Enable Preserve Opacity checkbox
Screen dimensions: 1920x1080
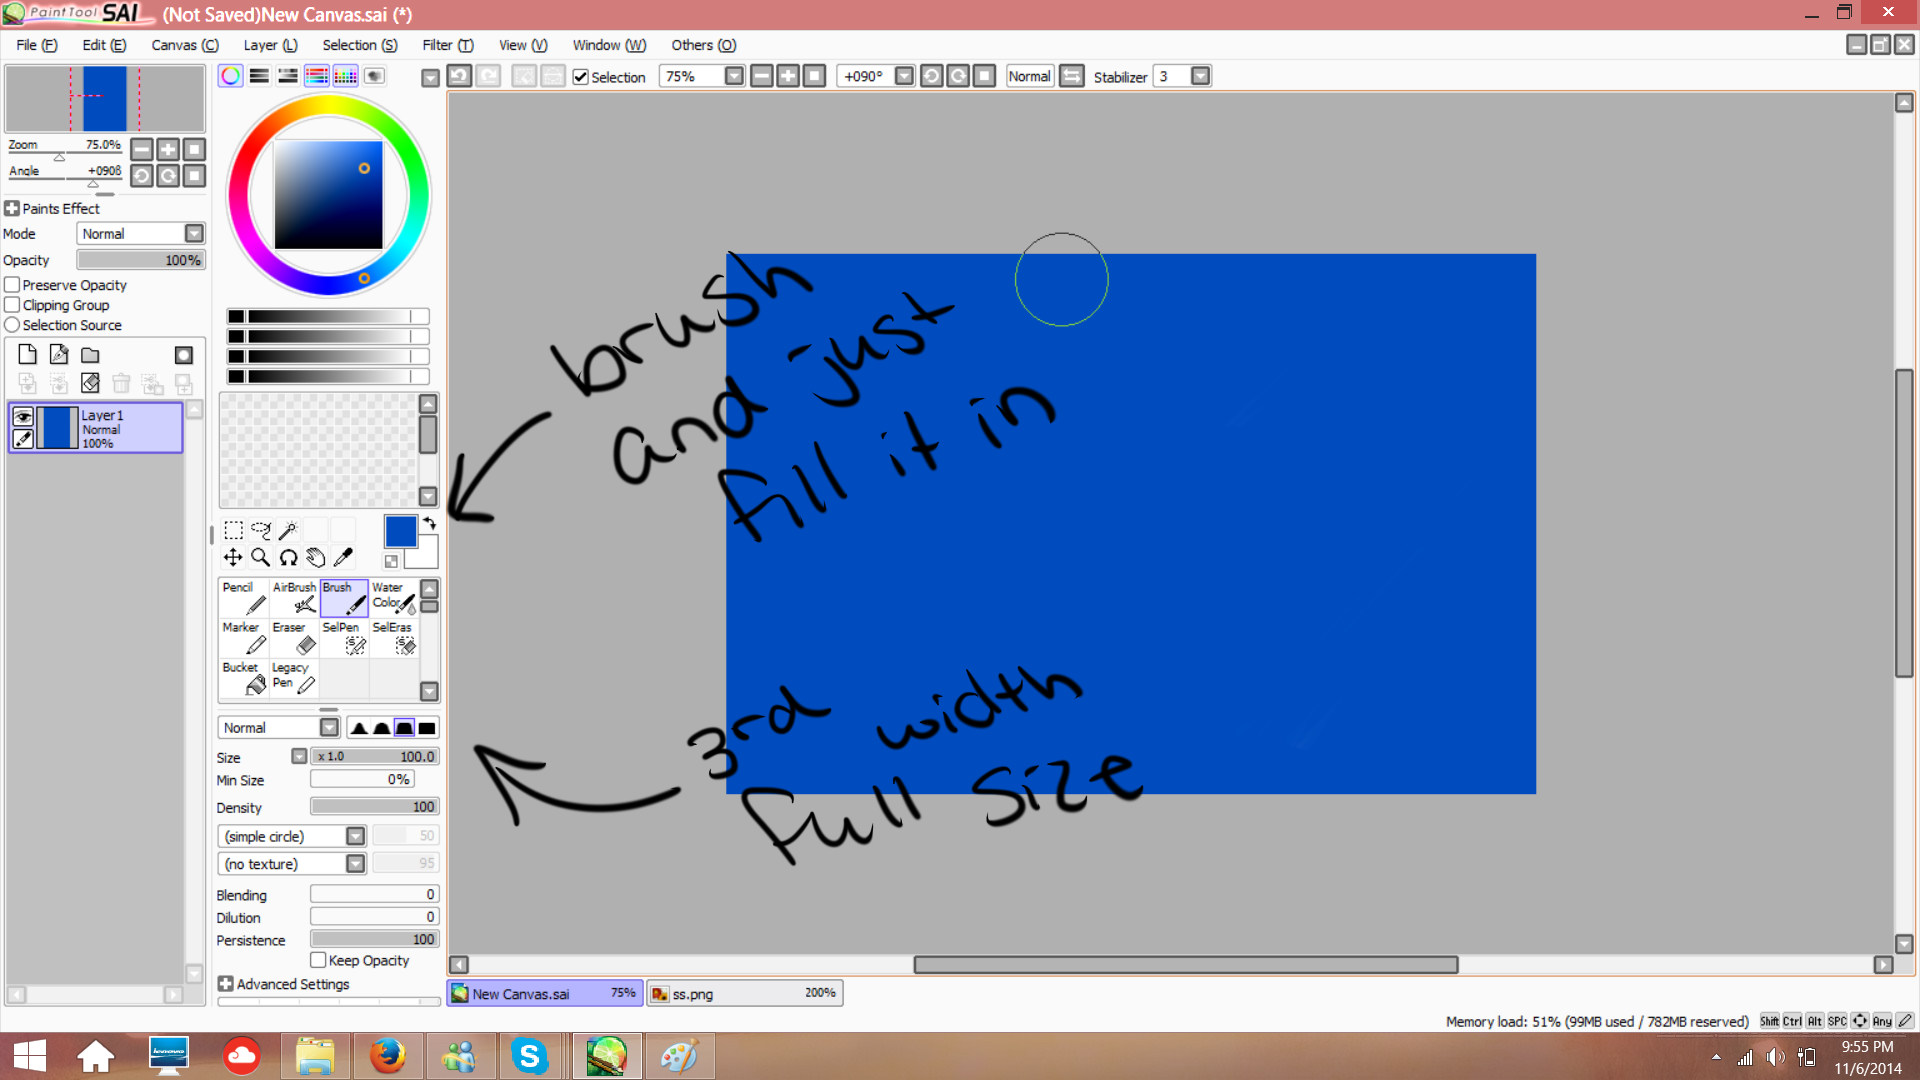tap(13, 285)
